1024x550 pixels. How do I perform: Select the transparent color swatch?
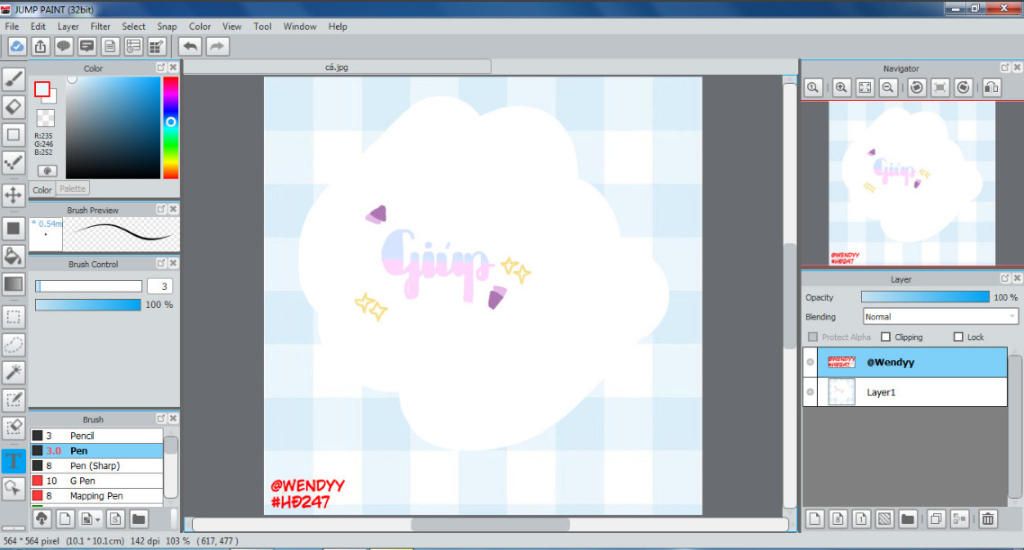pos(45,118)
